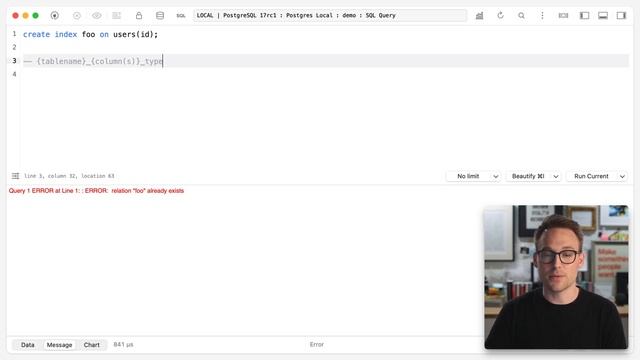The image size is (640, 360).
Task: Toggle the bottom panel icon
Action: pyautogui.click(x=603, y=16)
